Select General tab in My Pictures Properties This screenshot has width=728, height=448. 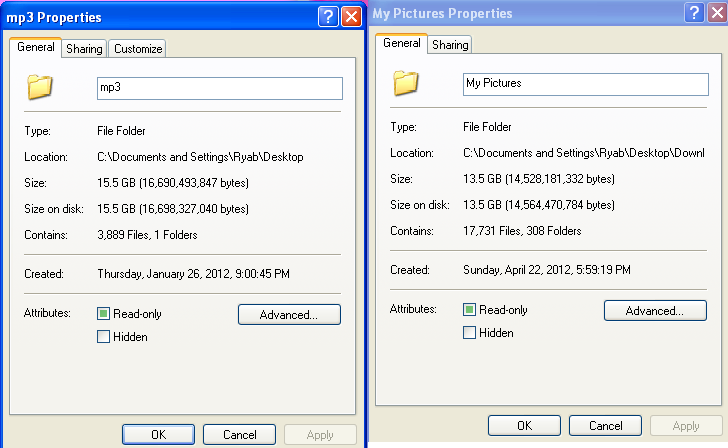402,44
